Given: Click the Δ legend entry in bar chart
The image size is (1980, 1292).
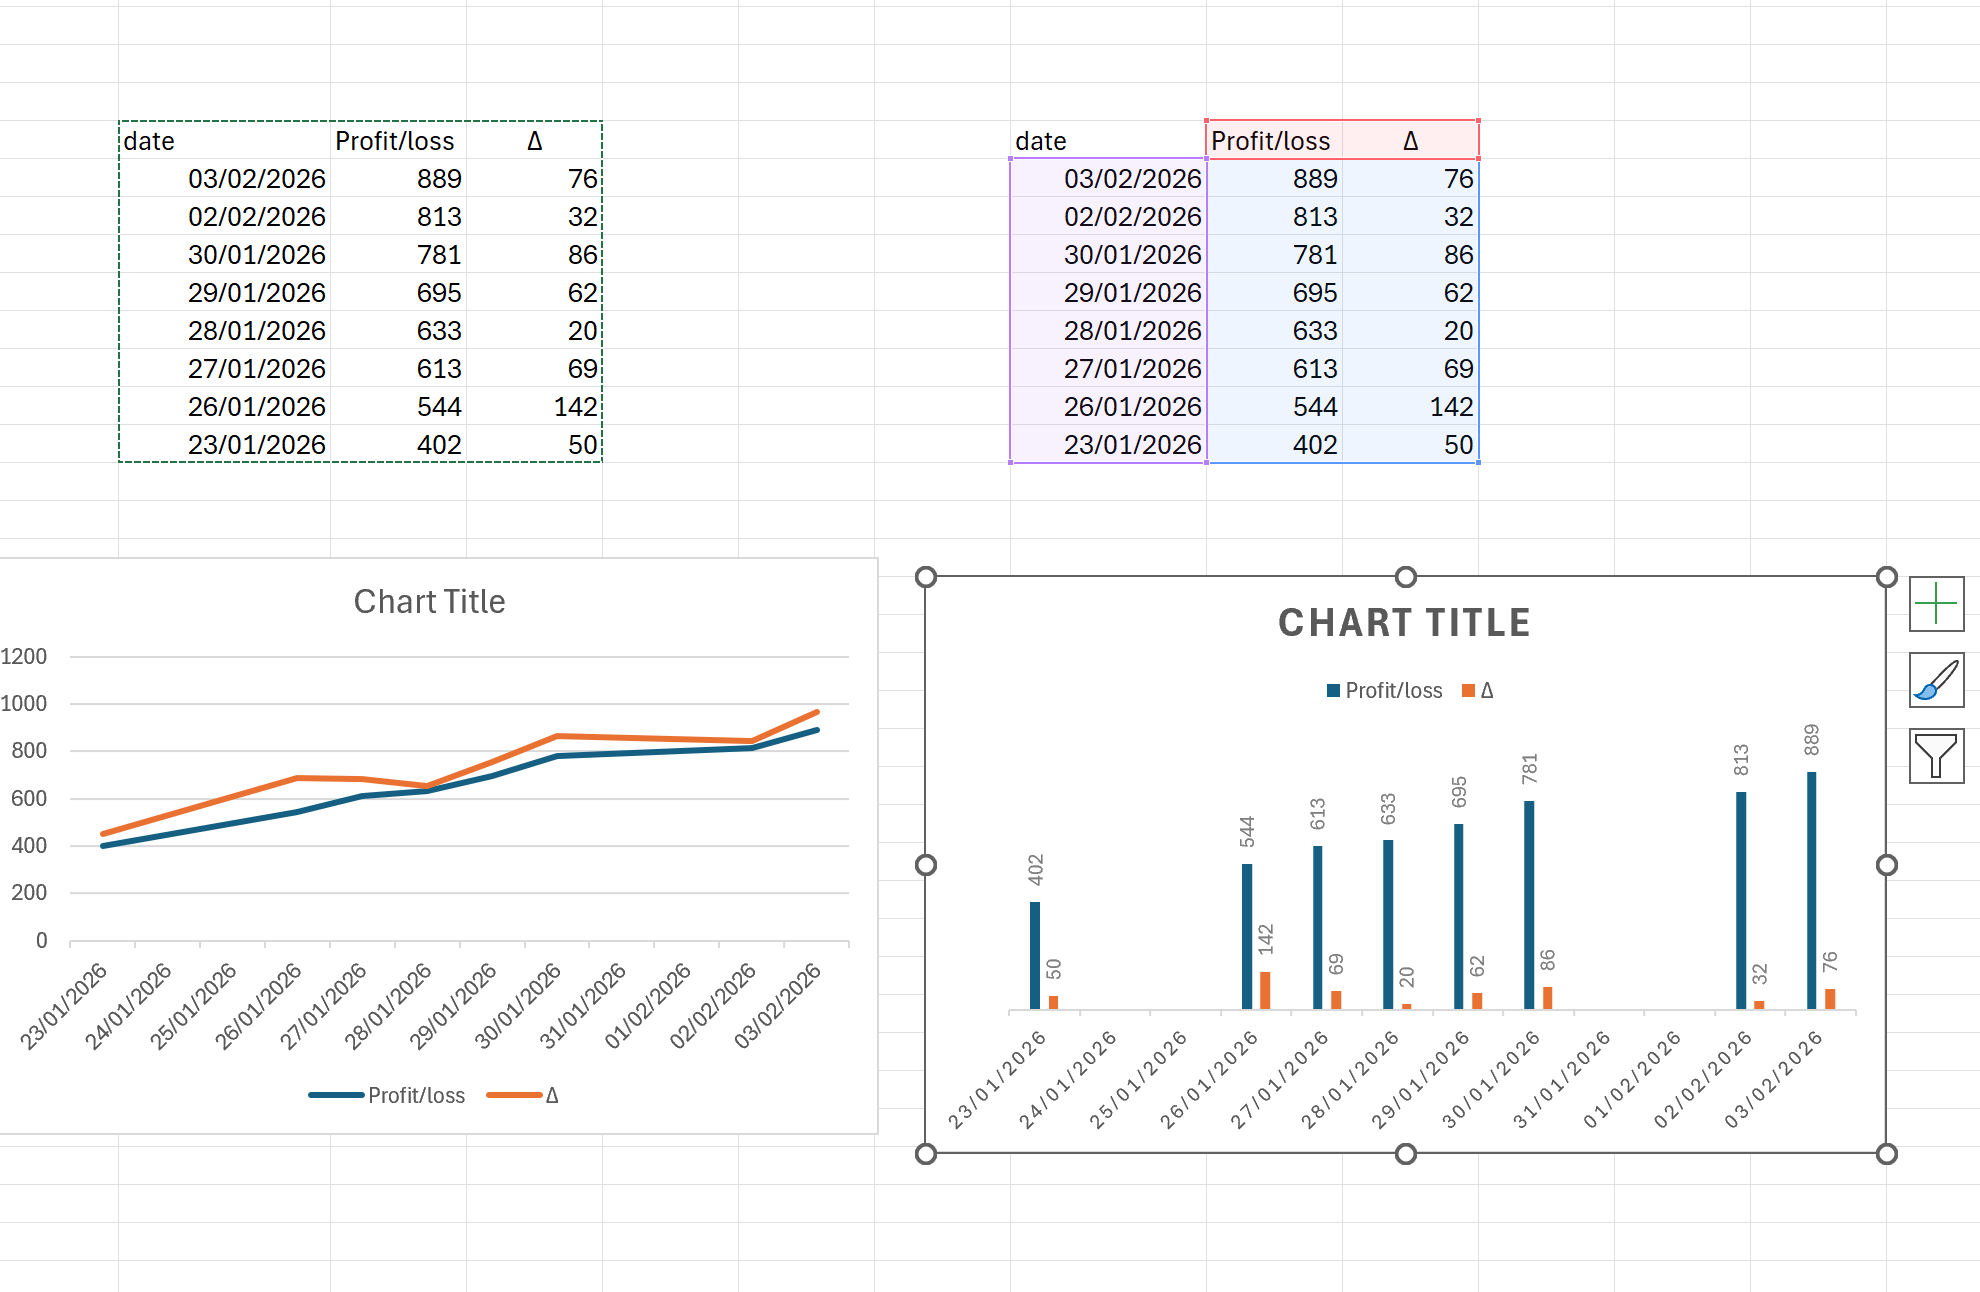Looking at the screenshot, I should [x=1477, y=691].
